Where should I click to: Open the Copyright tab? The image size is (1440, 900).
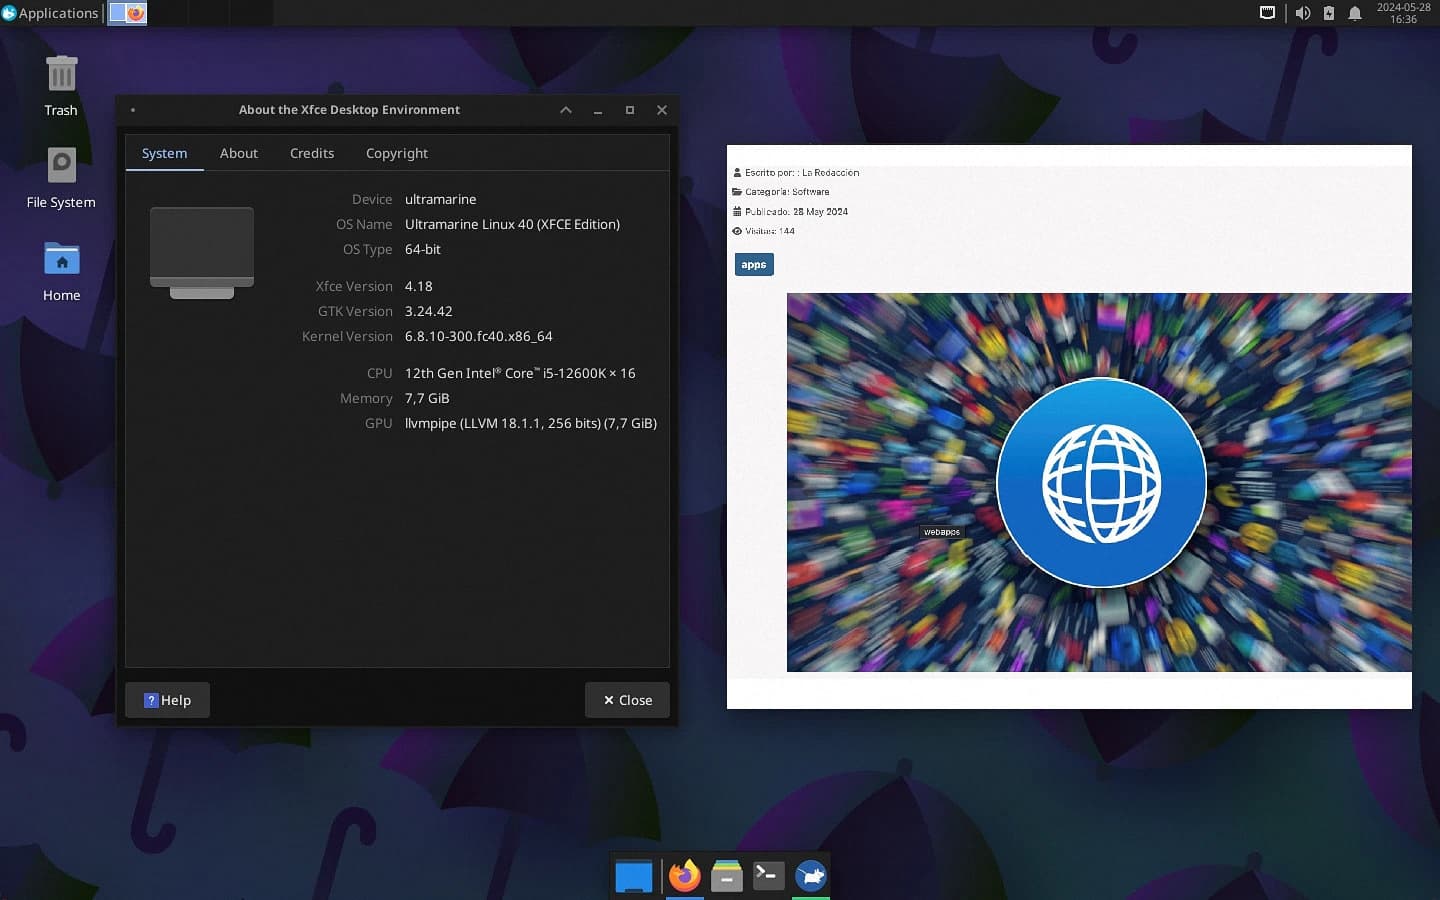tap(396, 153)
